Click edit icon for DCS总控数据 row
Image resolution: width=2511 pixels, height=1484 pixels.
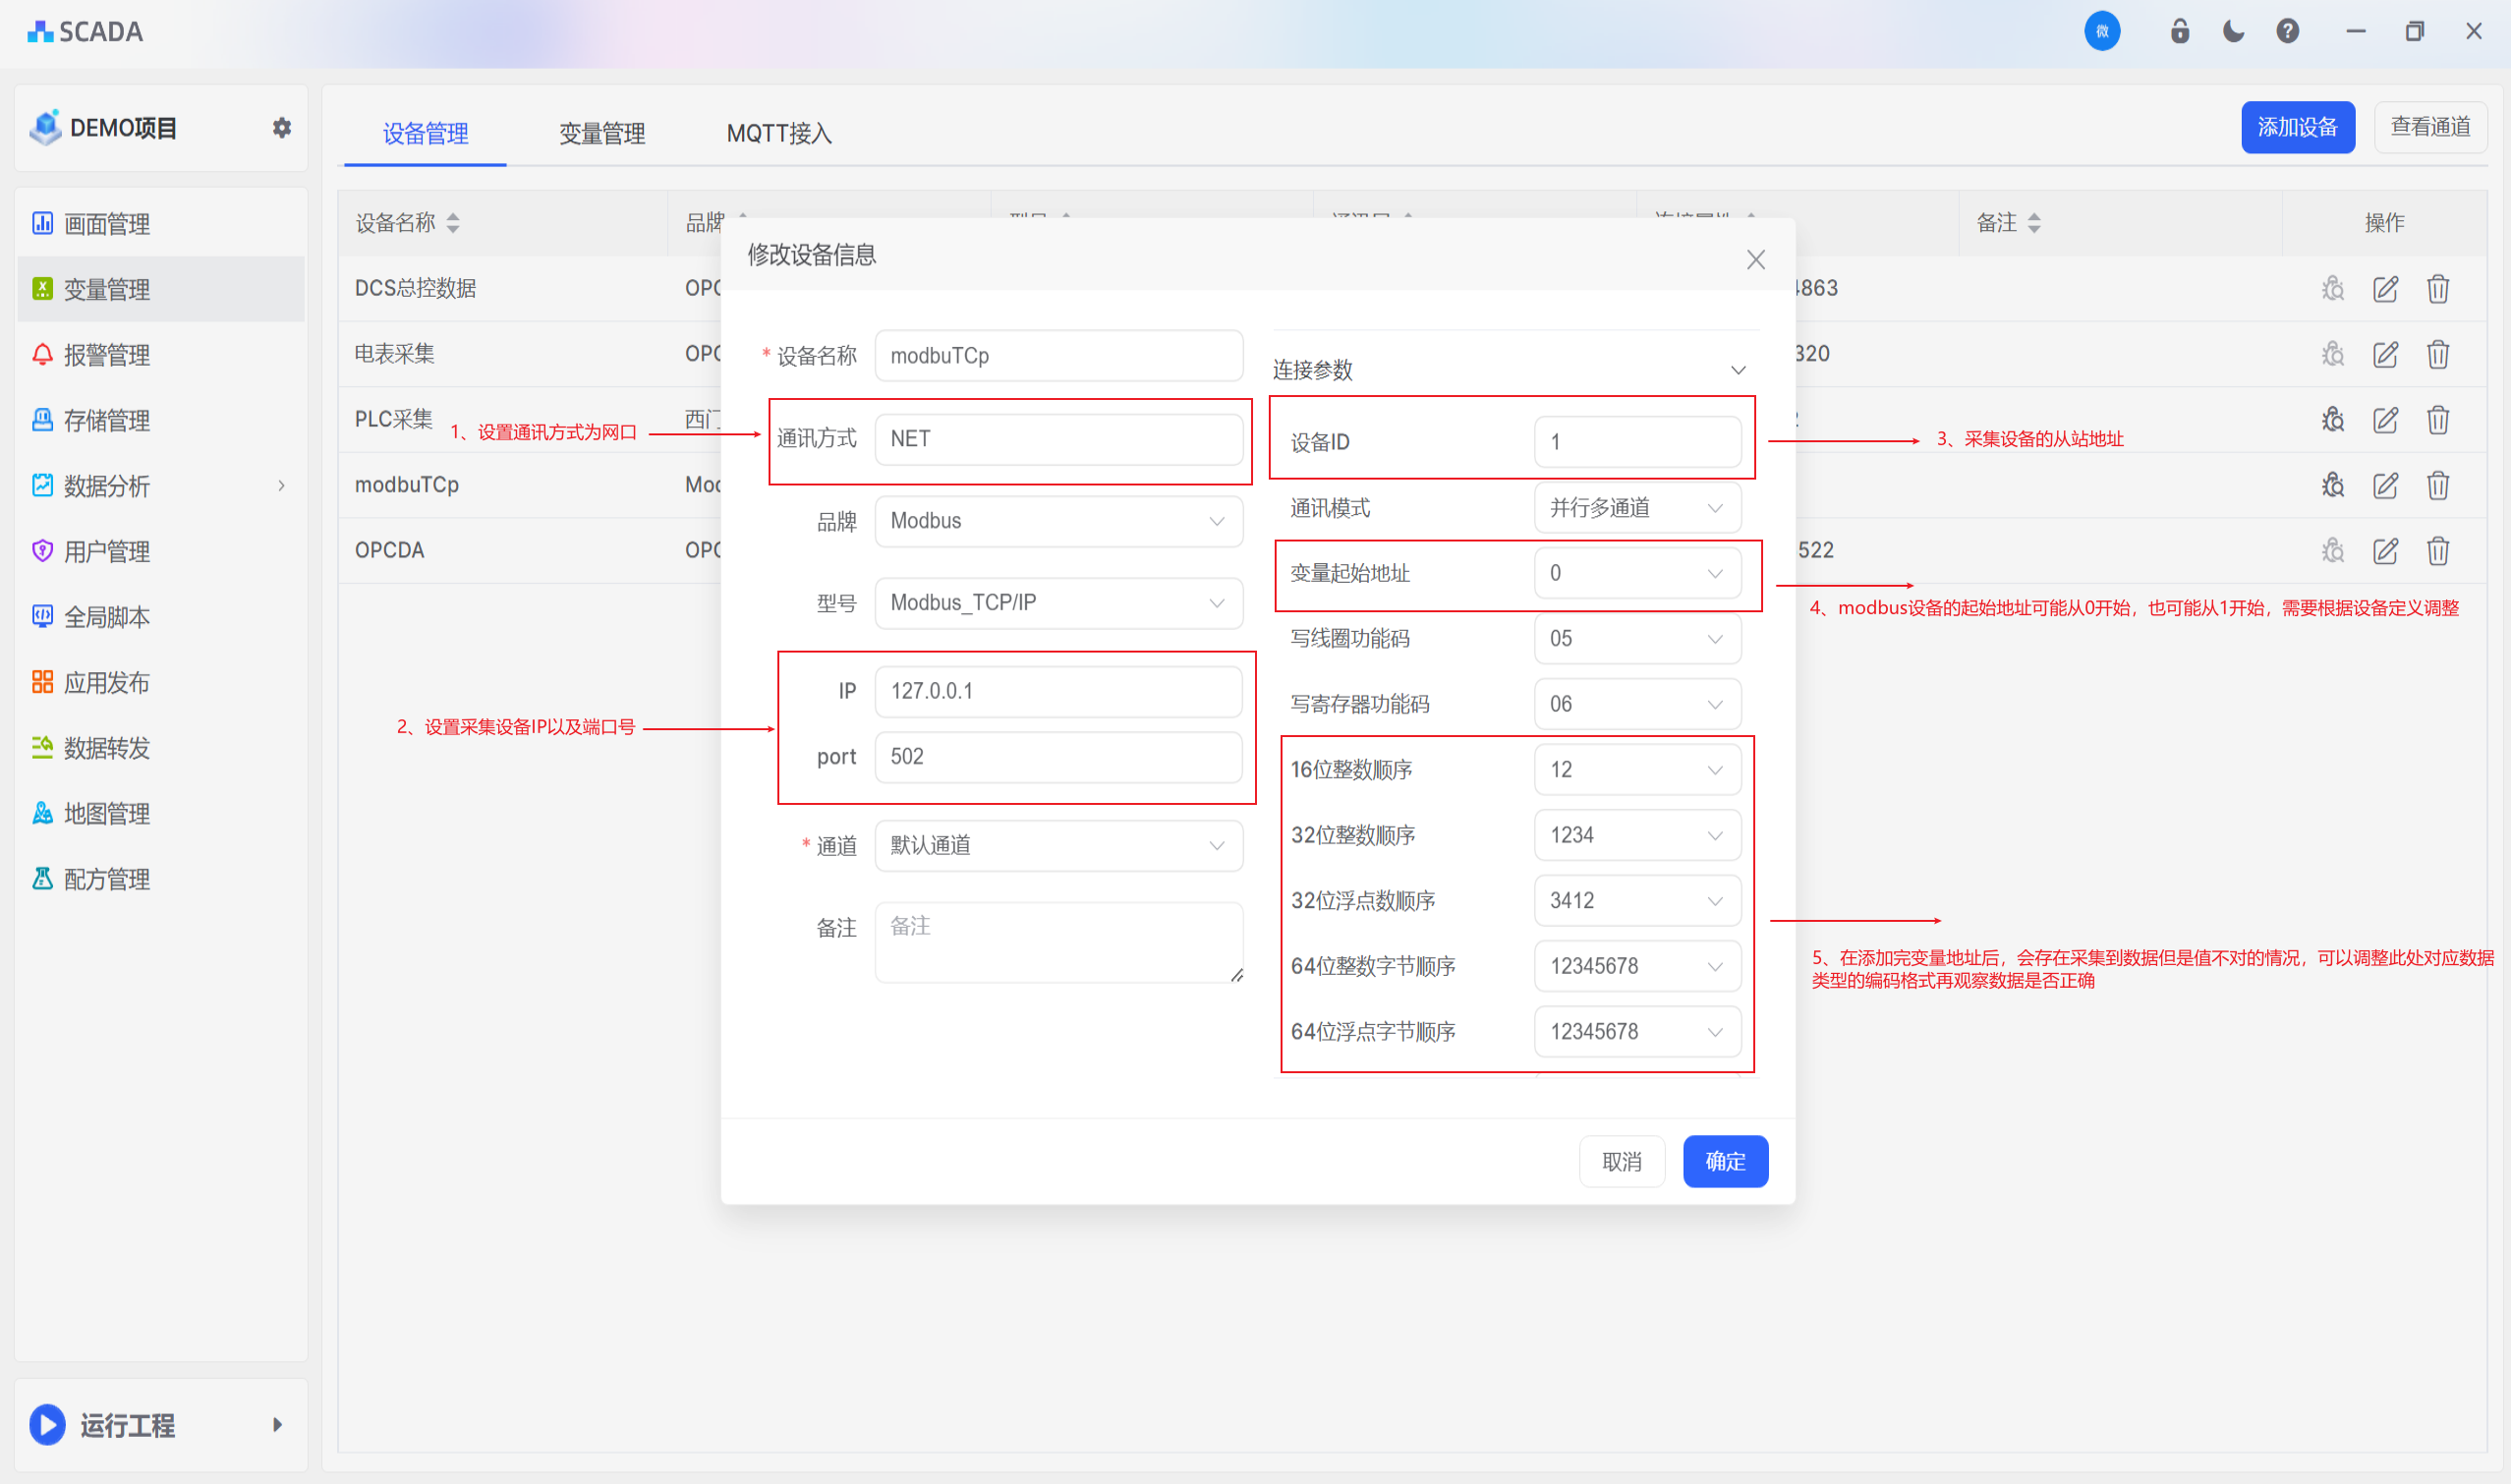pos(2385,289)
